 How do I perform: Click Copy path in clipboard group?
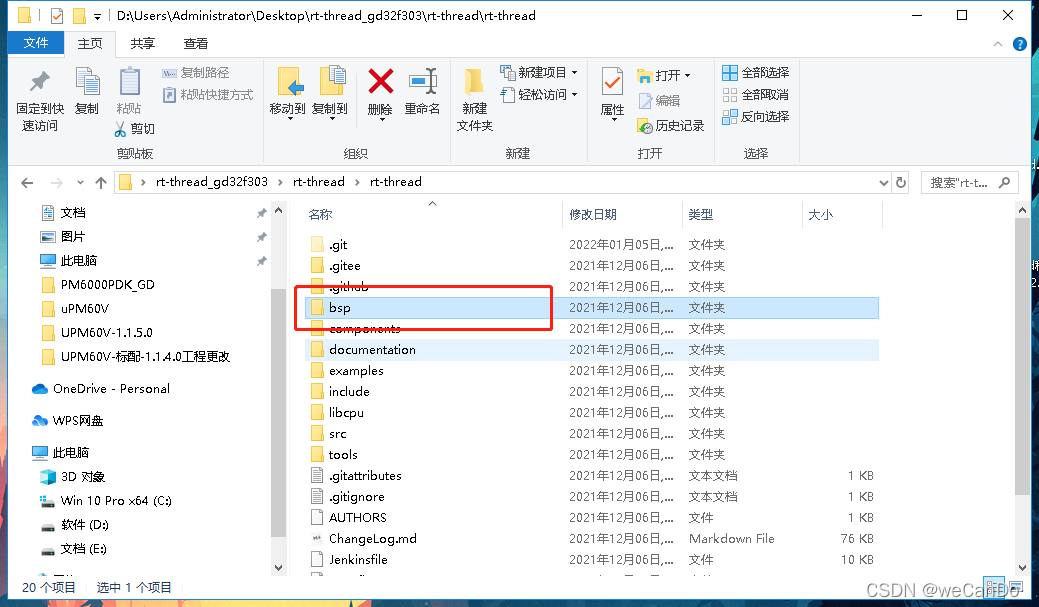tap(195, 73)
